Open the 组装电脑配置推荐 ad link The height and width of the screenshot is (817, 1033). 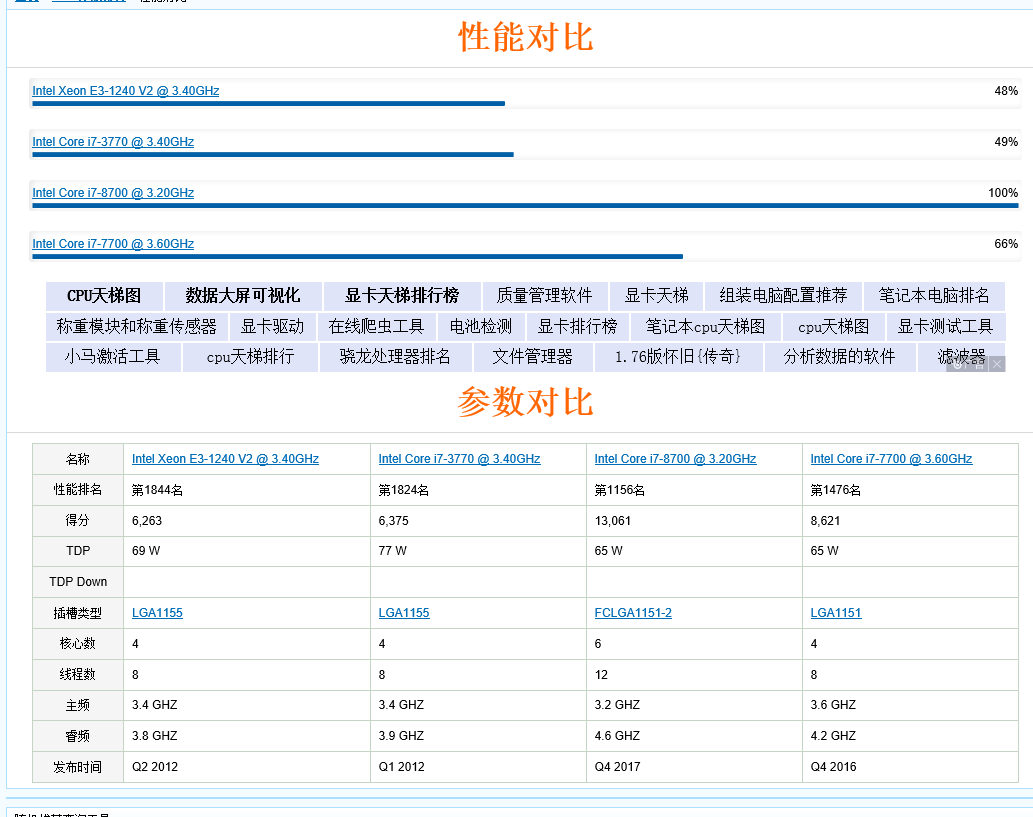(783, 296)
